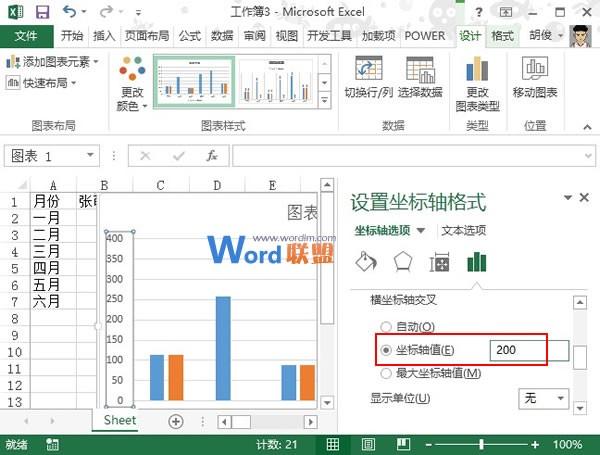The image size is (600, 455).
Task: Open Size & Properties tab icon
Action: [x=439, y=263]
